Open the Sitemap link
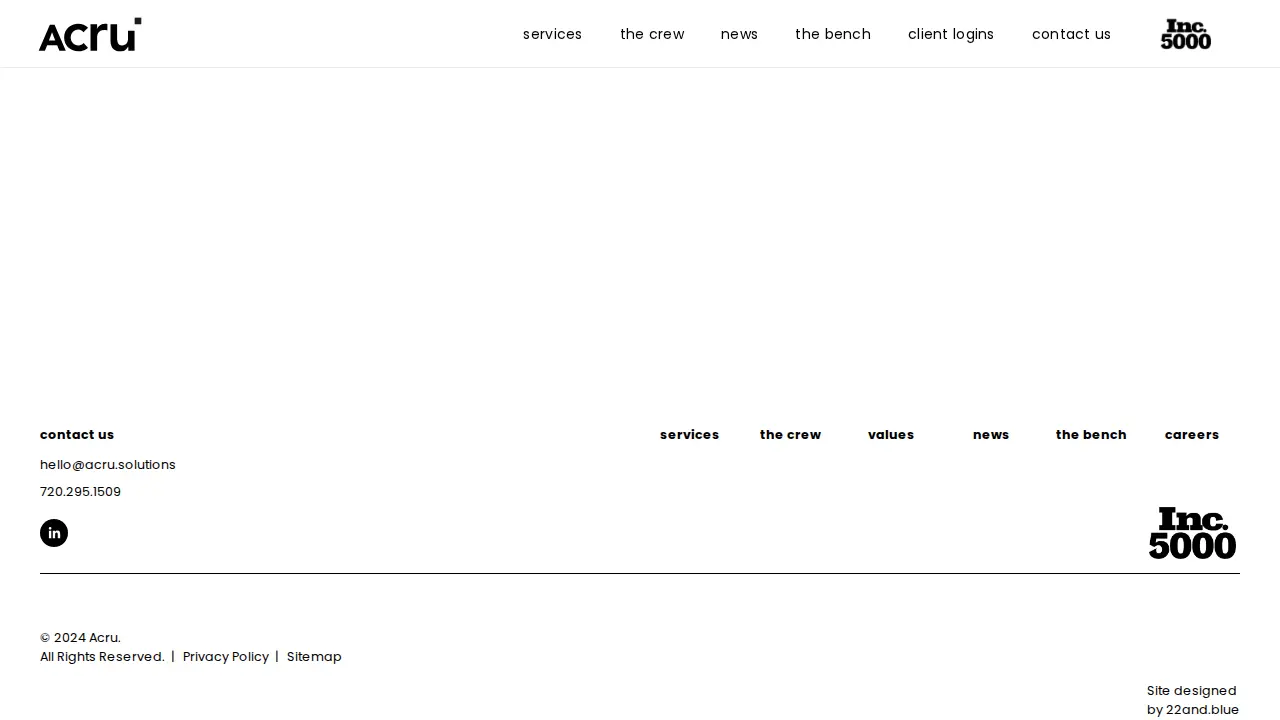 314,657
